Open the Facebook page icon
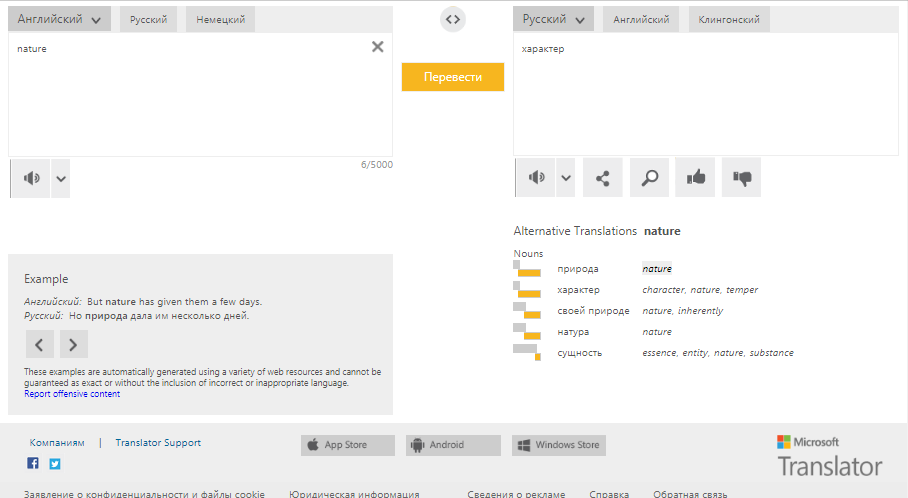This screenshot has height=498, width=908. pos(33,463)
